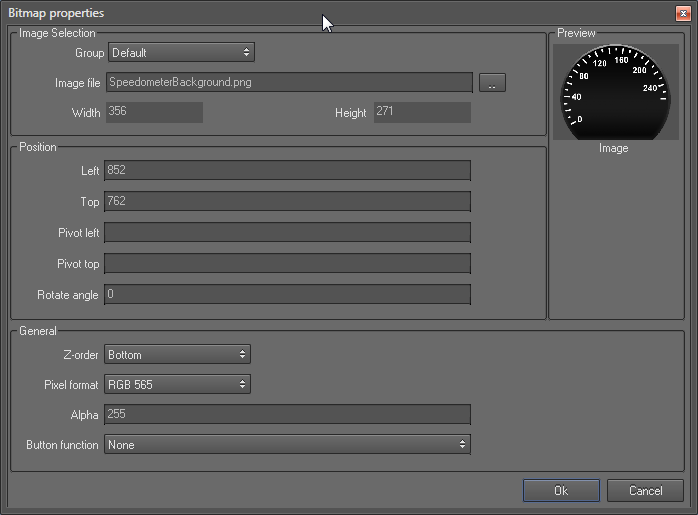Browse for image file with ellipsis button
The height and width of the screenshot is (515, 698).
point(492,83)
